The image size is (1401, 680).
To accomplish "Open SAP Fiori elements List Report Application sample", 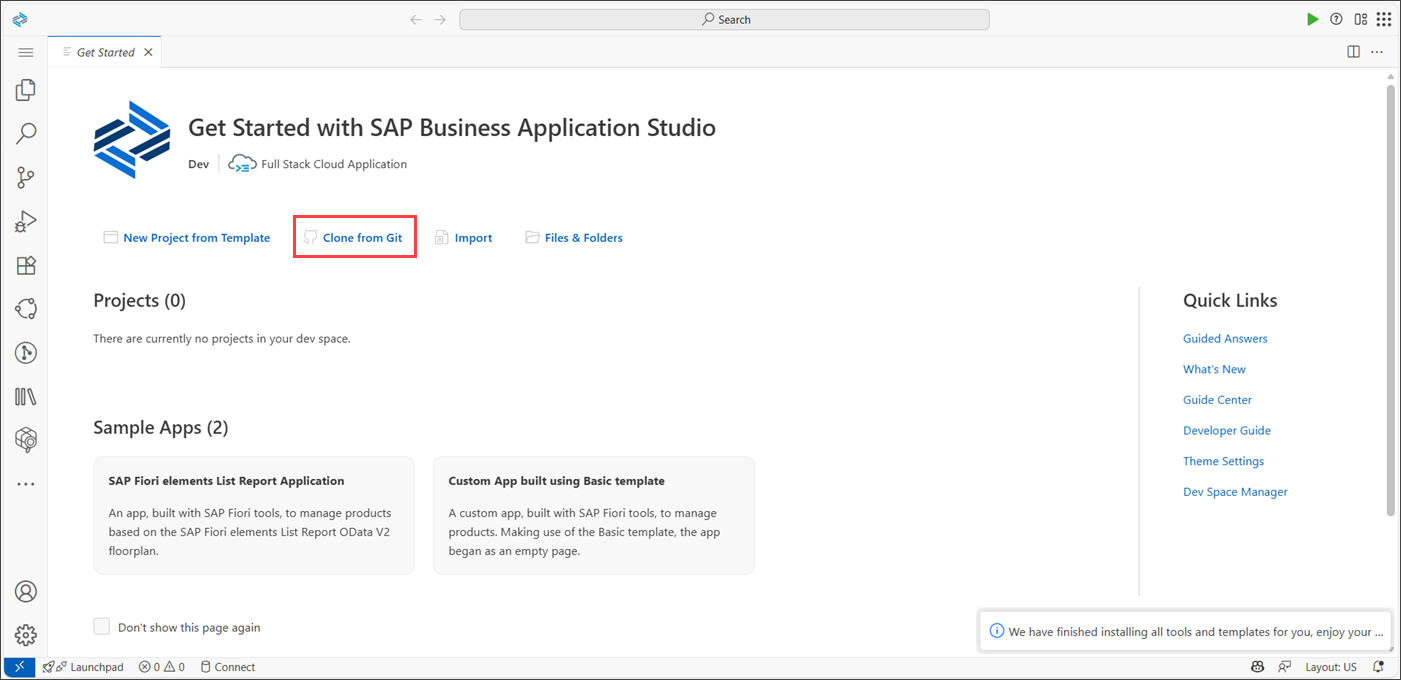I will point(254,516).
